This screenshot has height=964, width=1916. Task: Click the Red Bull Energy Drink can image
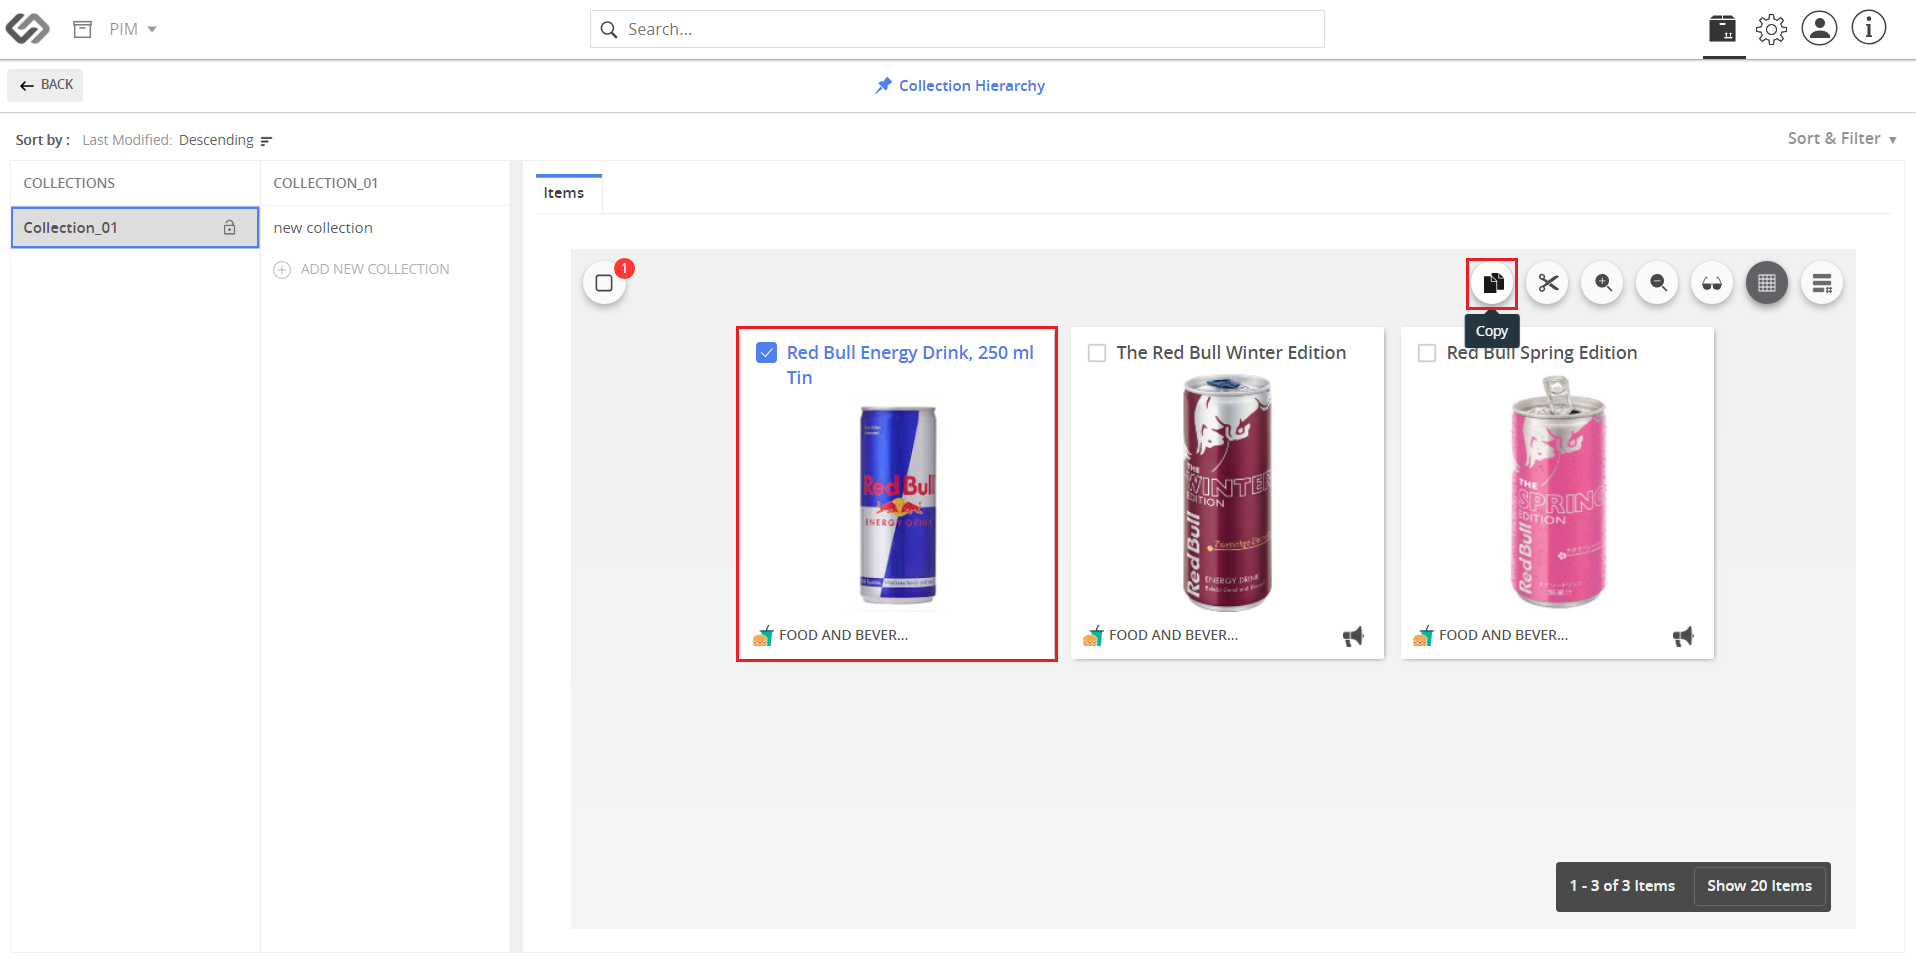[898, 505]
